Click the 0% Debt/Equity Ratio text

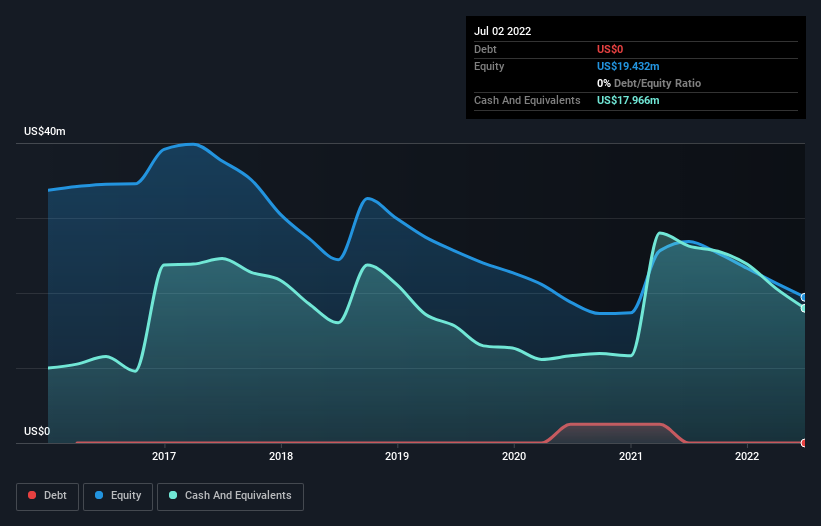[649, 83]
